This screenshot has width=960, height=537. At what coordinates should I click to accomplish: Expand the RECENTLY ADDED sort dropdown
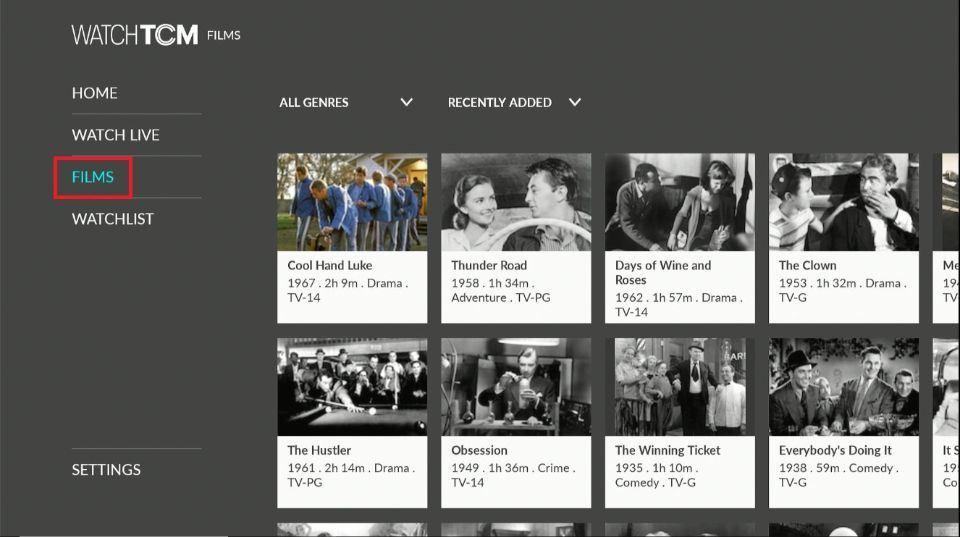click(514, 102)
